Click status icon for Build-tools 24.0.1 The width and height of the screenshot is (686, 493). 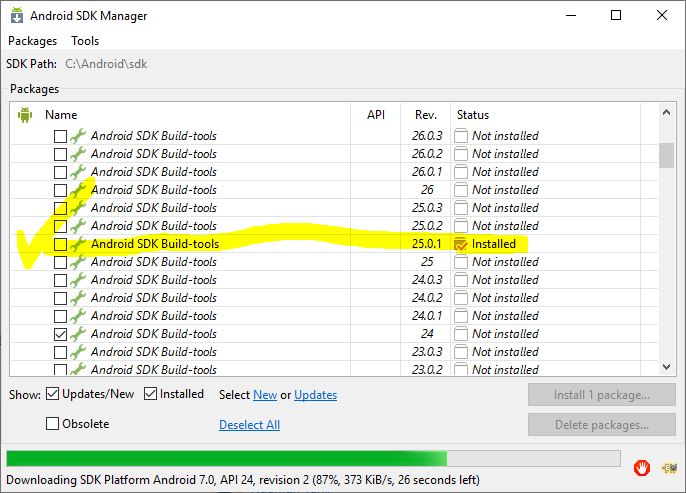pos(460,316)
